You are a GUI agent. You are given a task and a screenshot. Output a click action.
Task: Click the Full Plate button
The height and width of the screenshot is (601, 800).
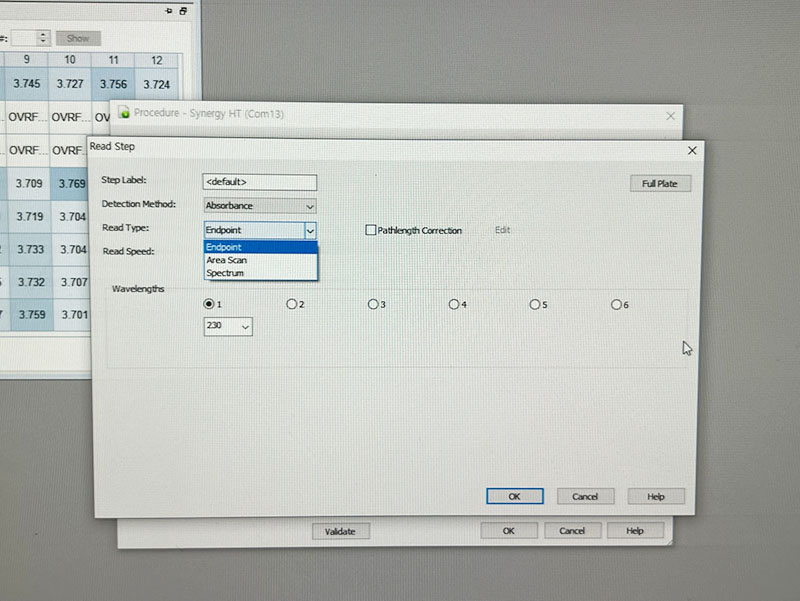click(659, 183)
